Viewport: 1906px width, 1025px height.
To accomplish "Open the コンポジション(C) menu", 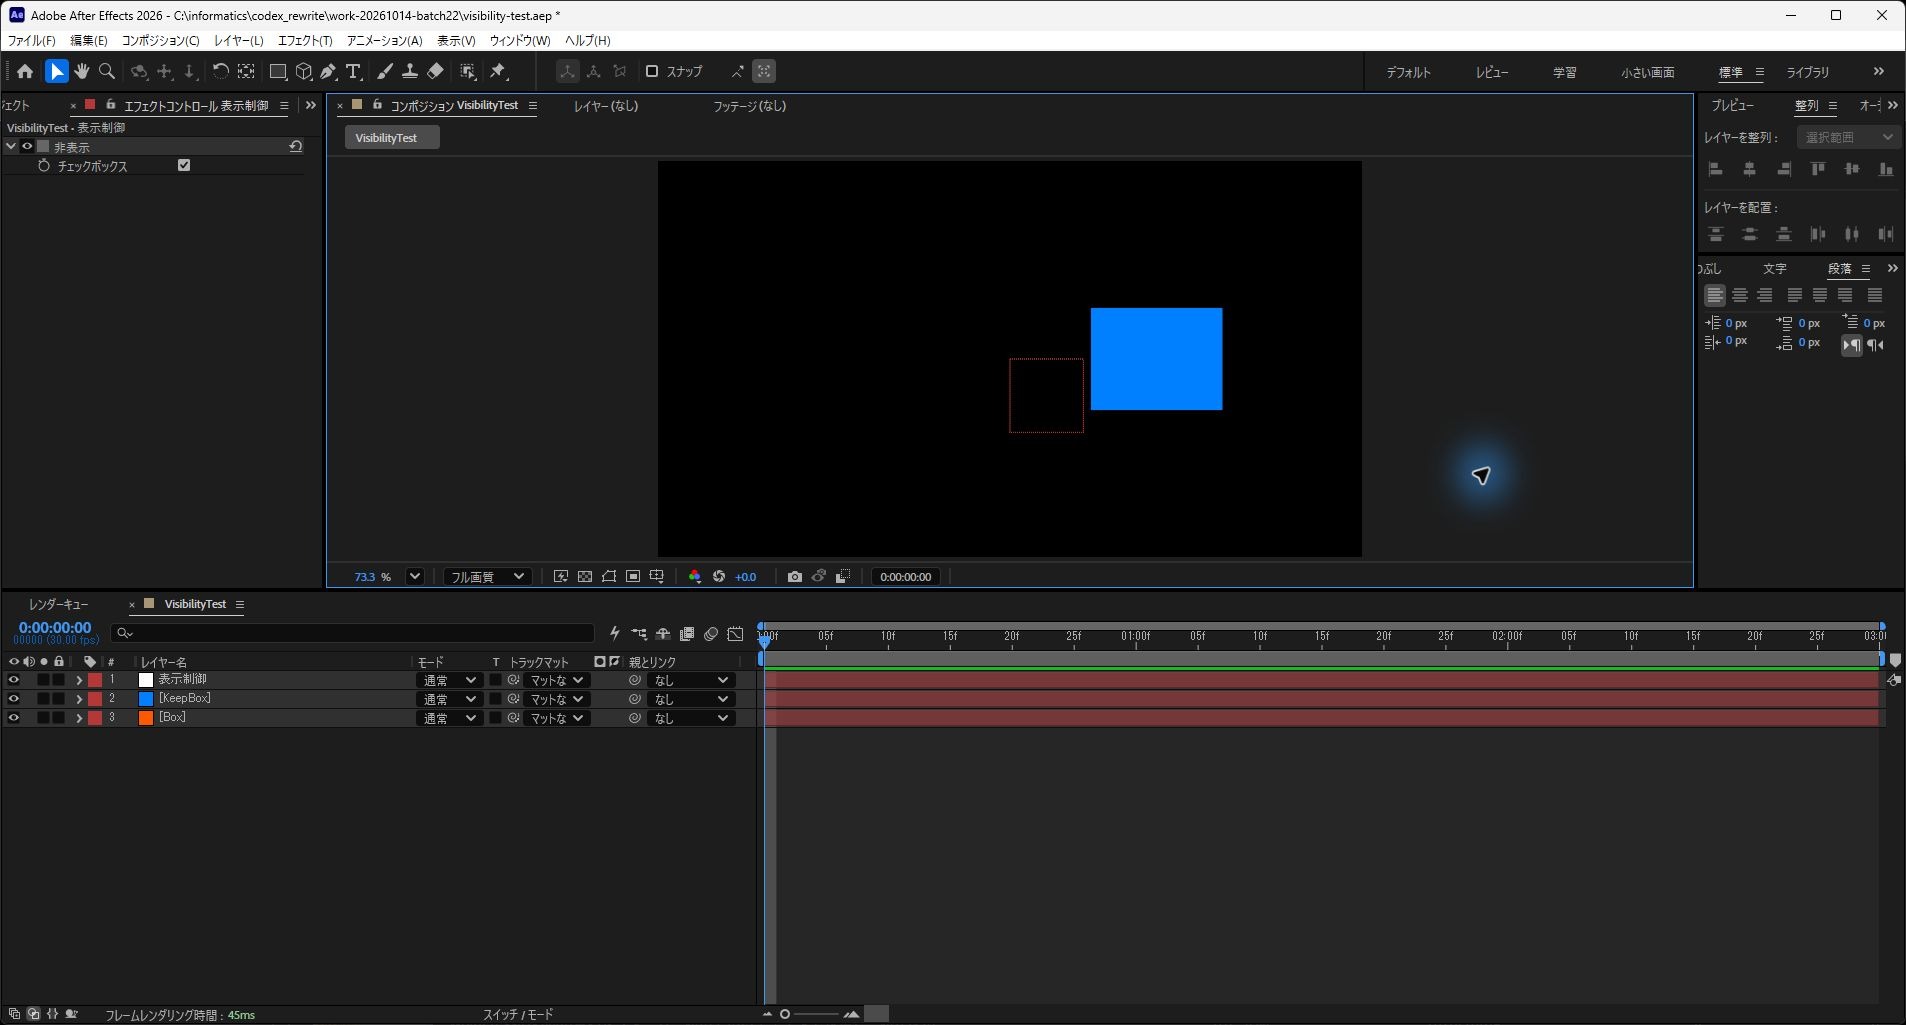I will point(160,40).
